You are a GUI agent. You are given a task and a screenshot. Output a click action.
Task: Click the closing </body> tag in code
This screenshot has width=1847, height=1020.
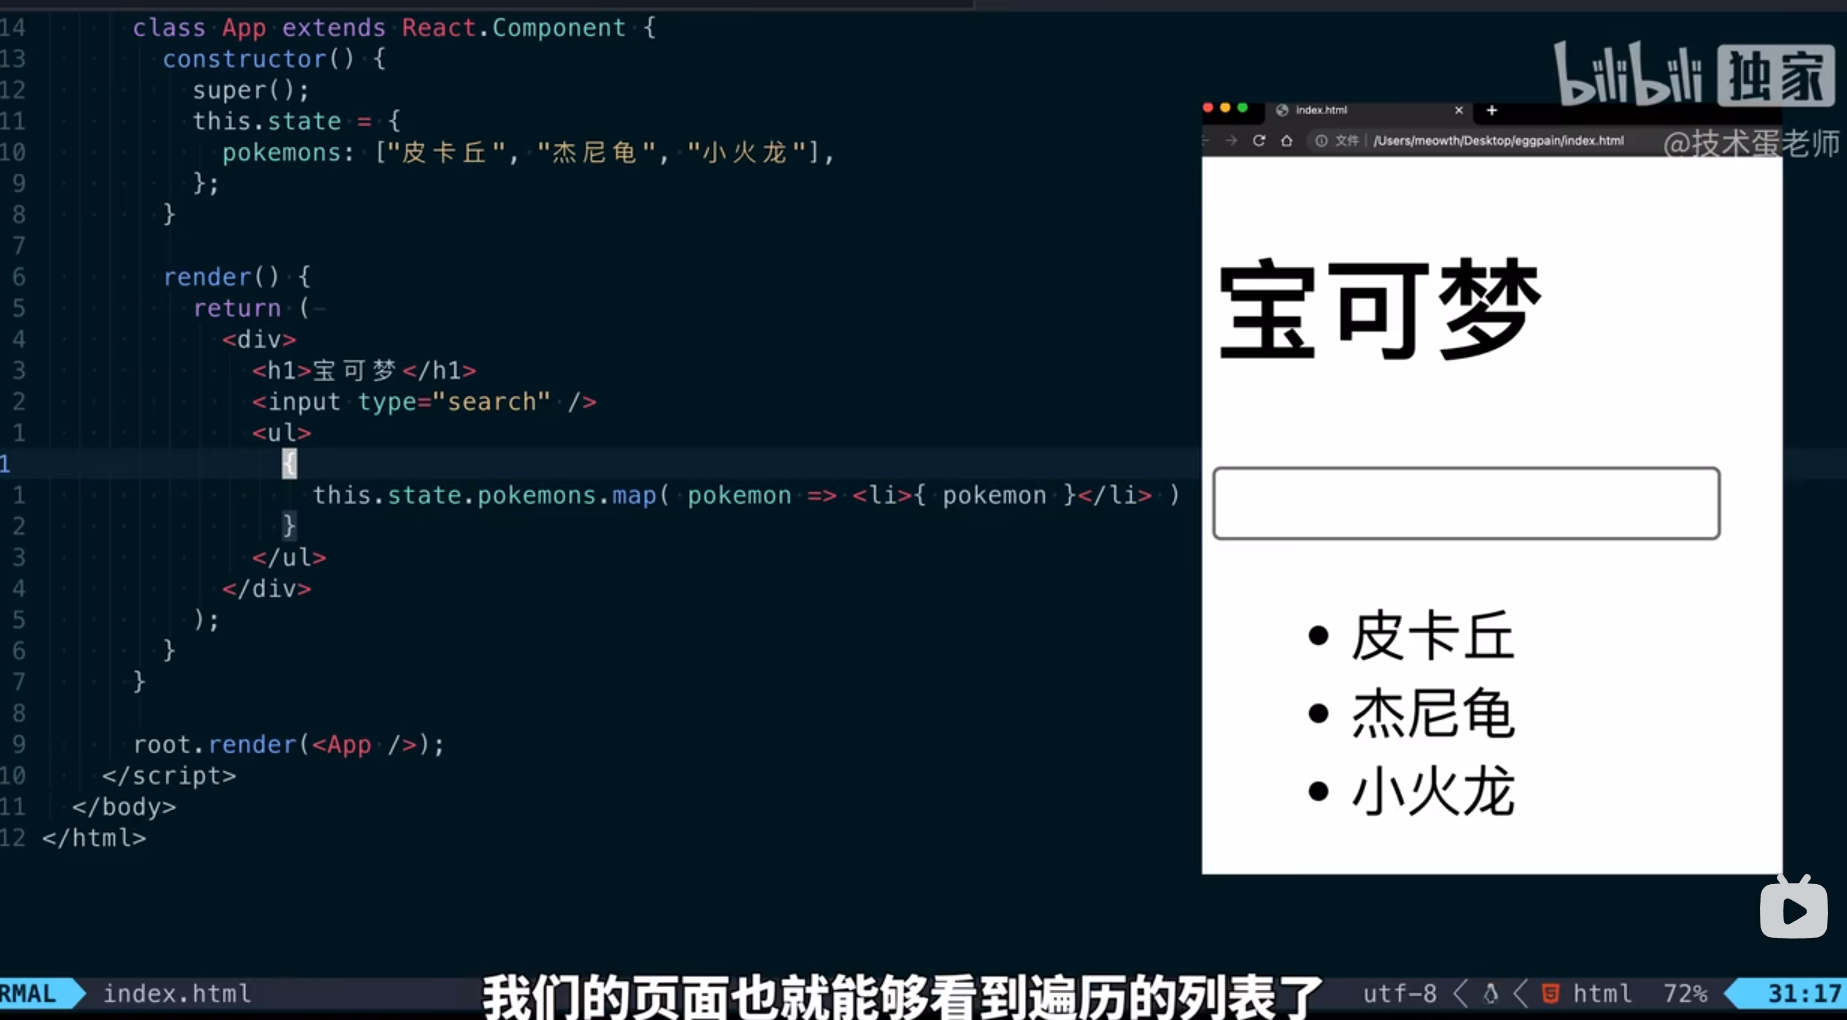(x=124, y=806)
